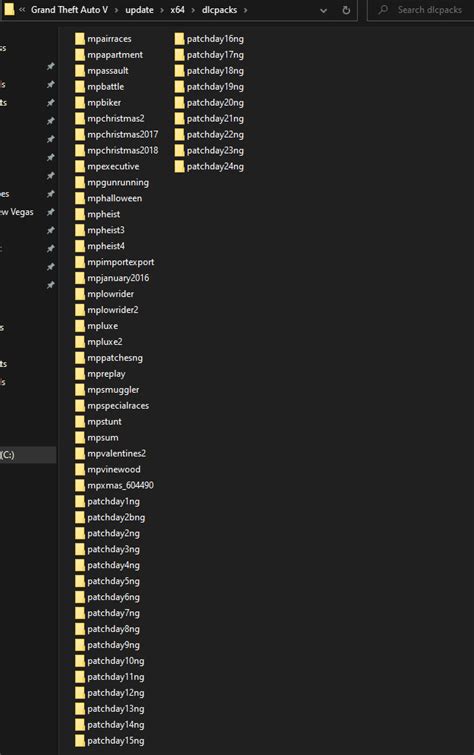Screen dimensions: 474x755
Task: Select the mpbattle folder icon
Action: click(x=80, y=86)
